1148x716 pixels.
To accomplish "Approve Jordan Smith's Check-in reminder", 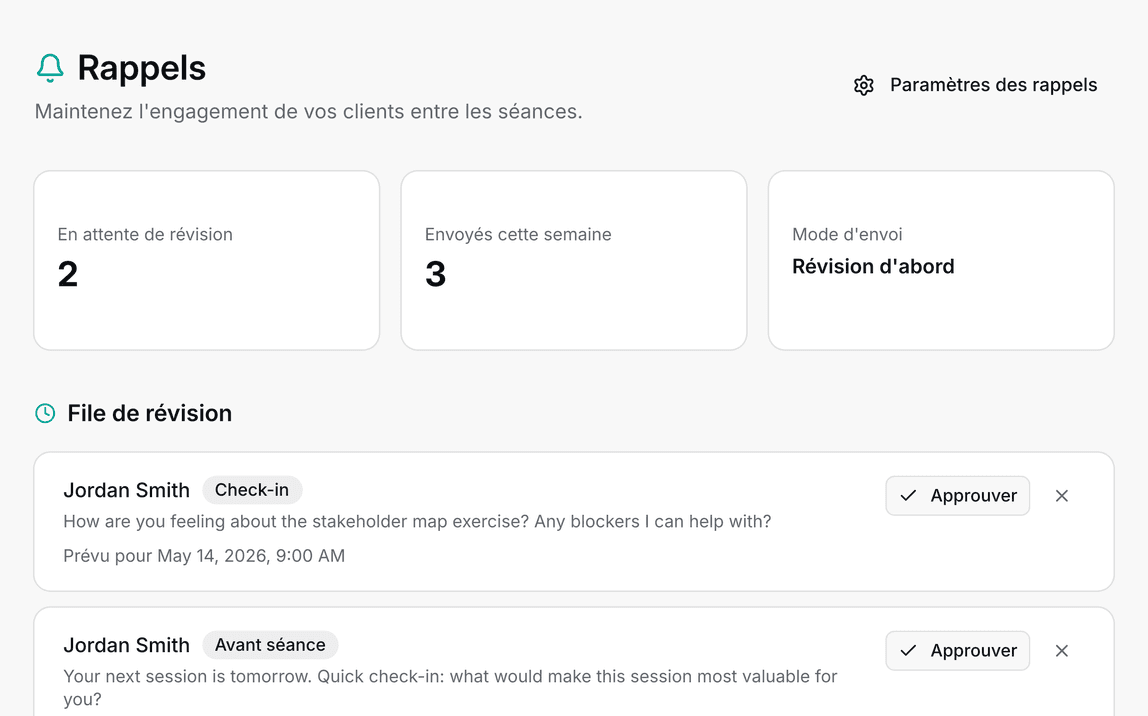I will tap(958, 496).
